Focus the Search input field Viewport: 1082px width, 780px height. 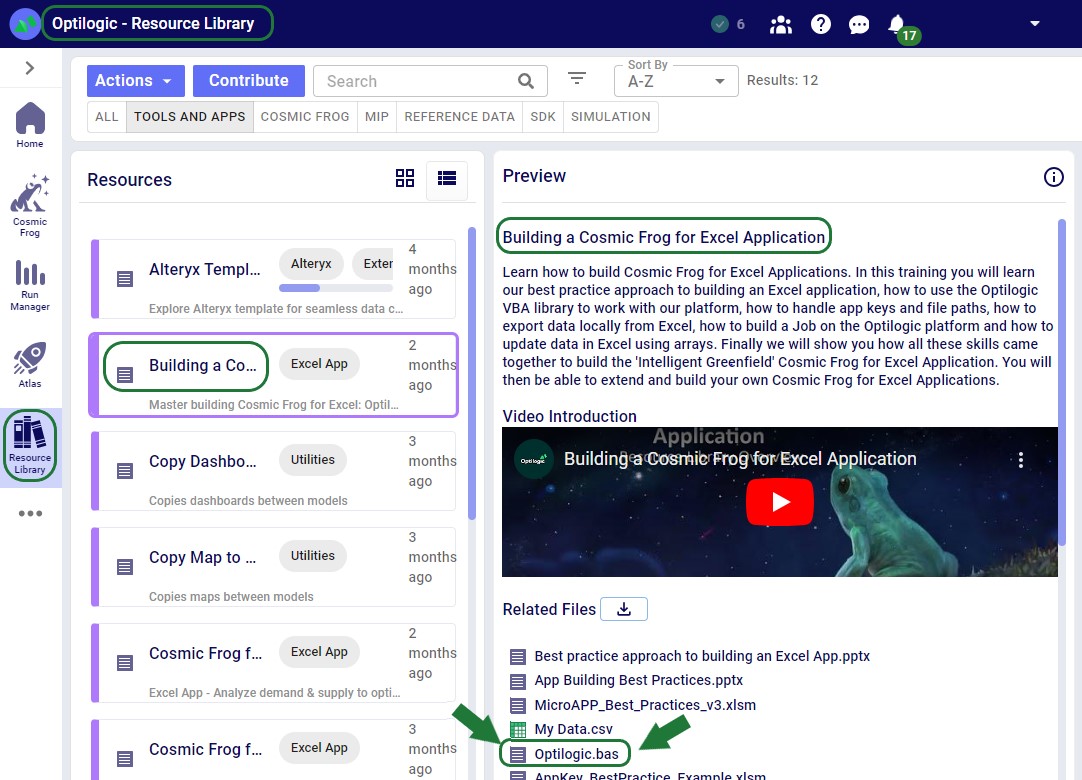point(417,81)
